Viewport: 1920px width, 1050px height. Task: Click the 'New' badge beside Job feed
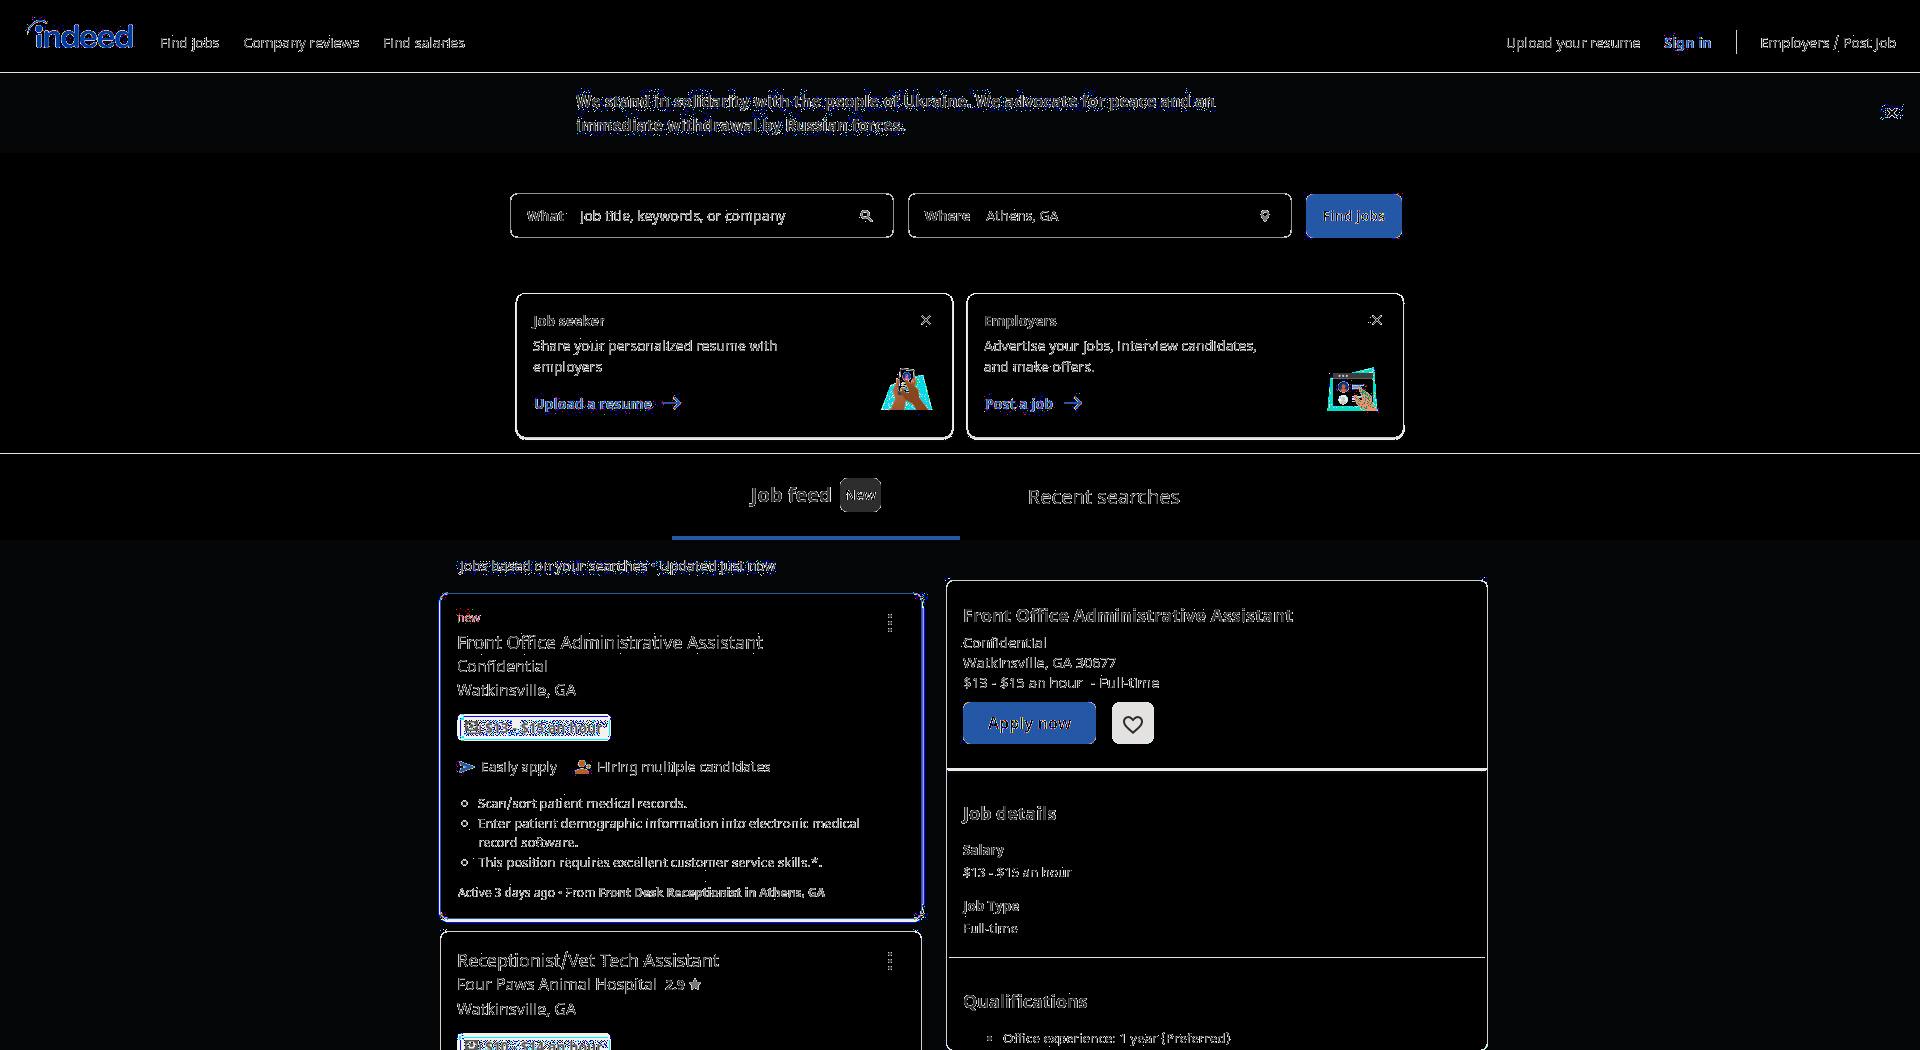tap(860, 495)
